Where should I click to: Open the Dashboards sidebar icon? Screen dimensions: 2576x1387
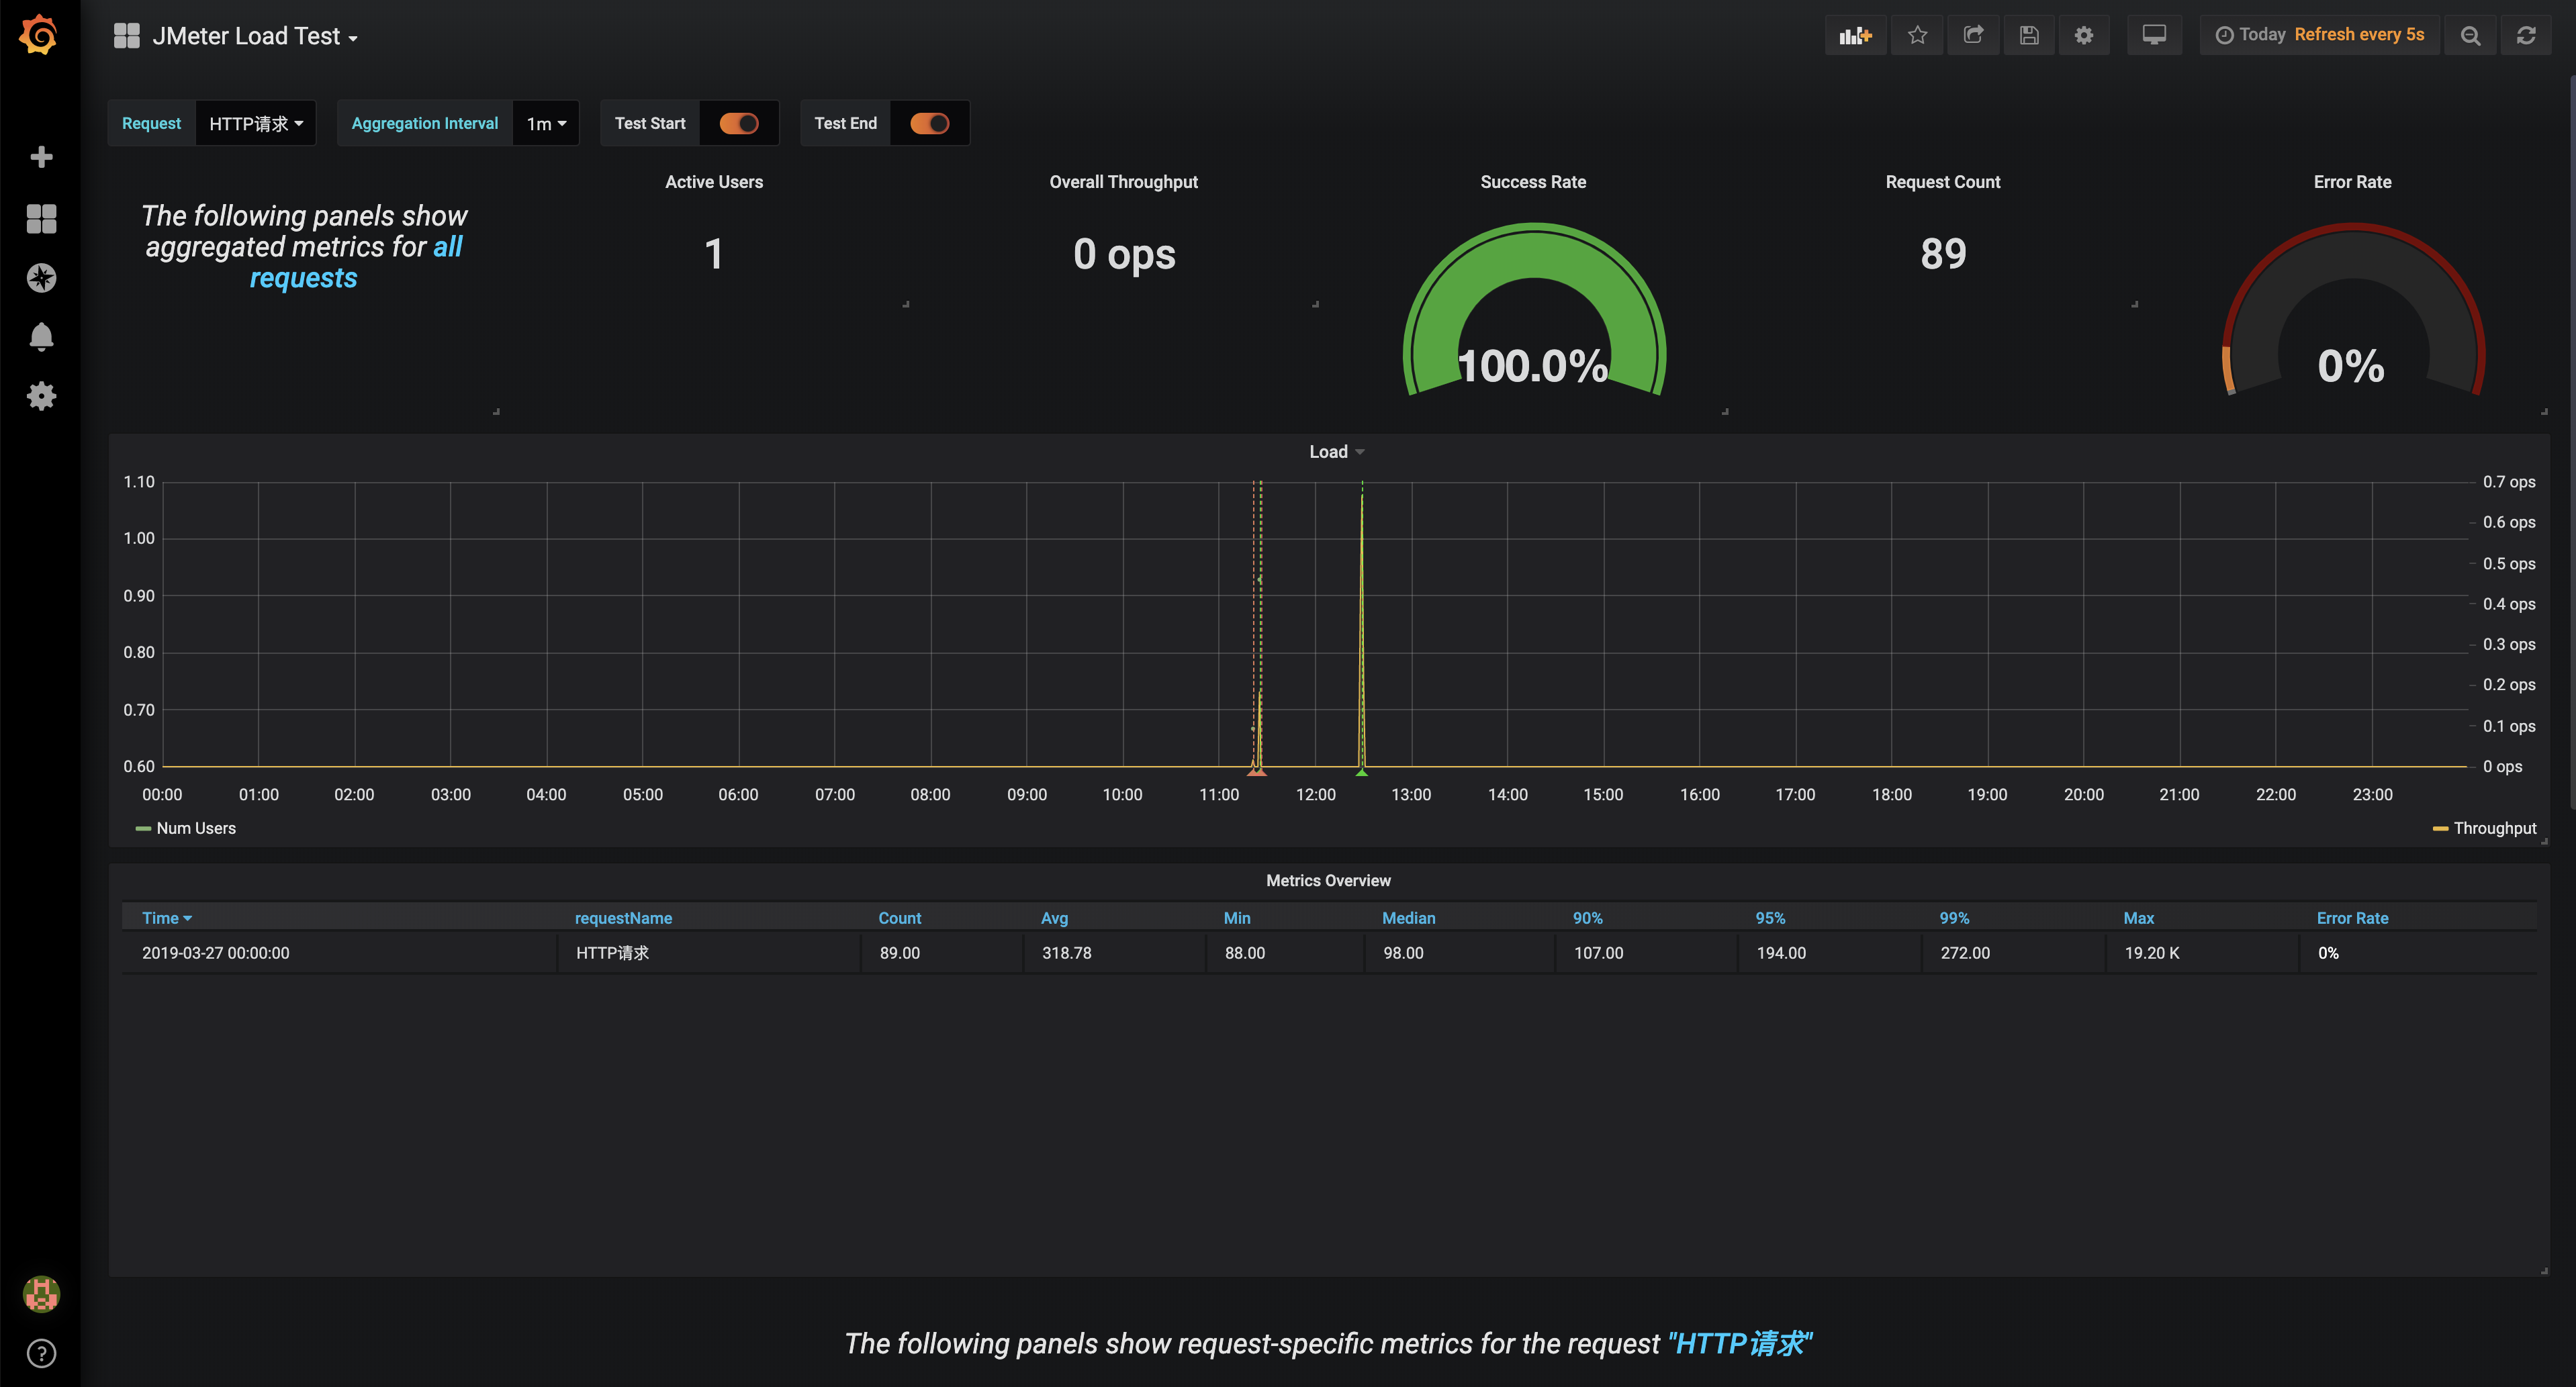(x=41, y=218)
